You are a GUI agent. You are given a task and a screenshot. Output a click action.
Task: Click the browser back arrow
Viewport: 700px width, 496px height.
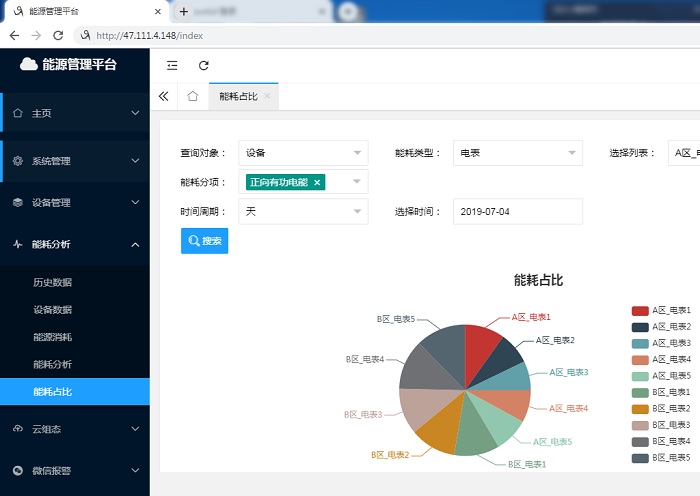(x=14, y=35)
